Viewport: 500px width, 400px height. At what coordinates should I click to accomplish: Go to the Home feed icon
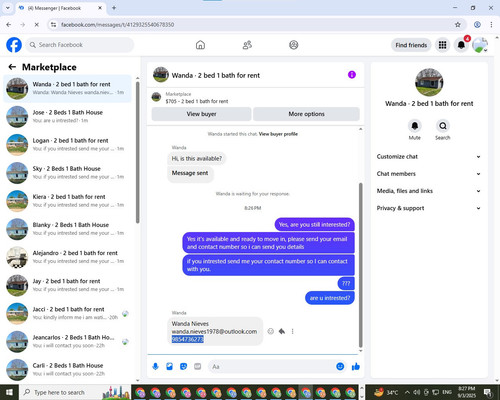tap(200, 45)
